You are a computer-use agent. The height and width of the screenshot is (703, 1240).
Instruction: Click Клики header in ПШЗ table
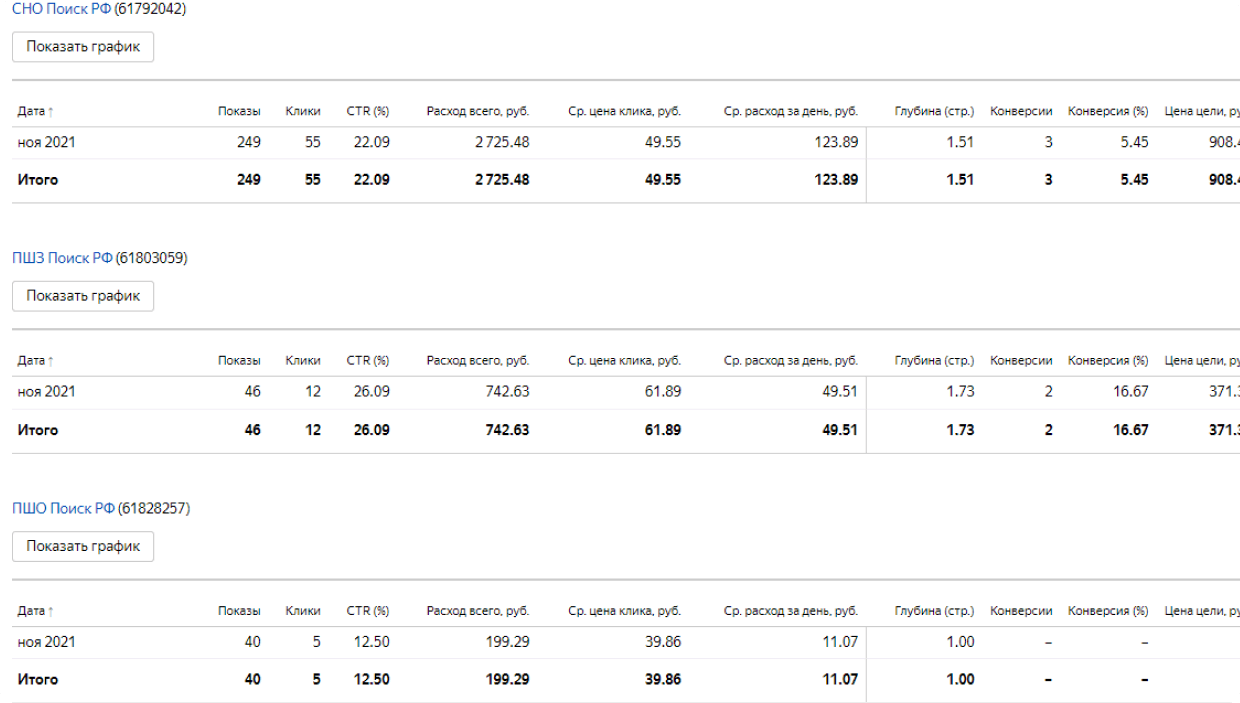[302, 360]
